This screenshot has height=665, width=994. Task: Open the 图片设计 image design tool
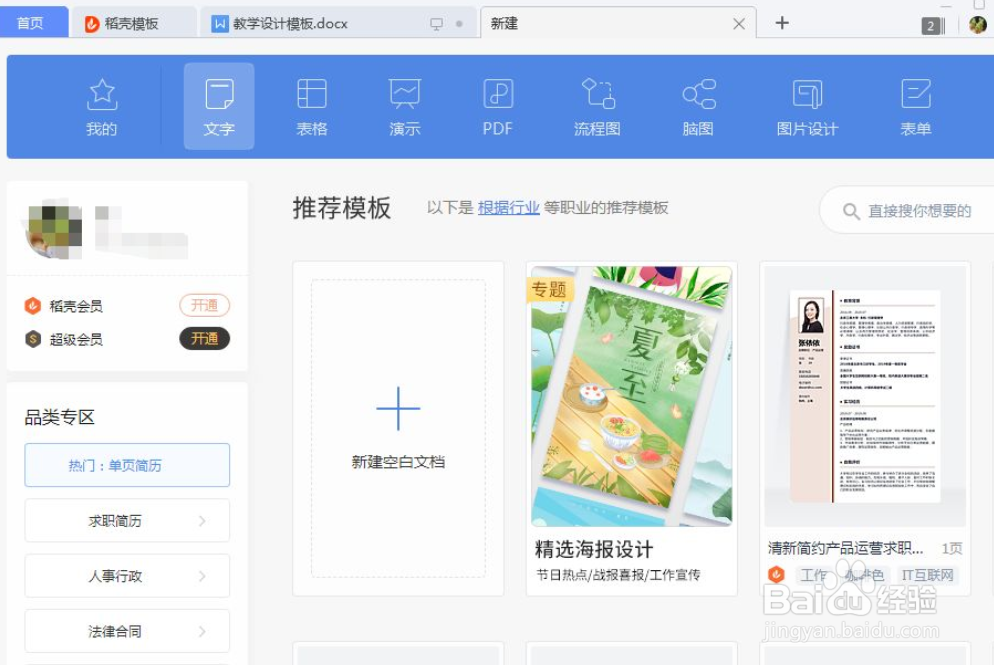pos(806,105)
